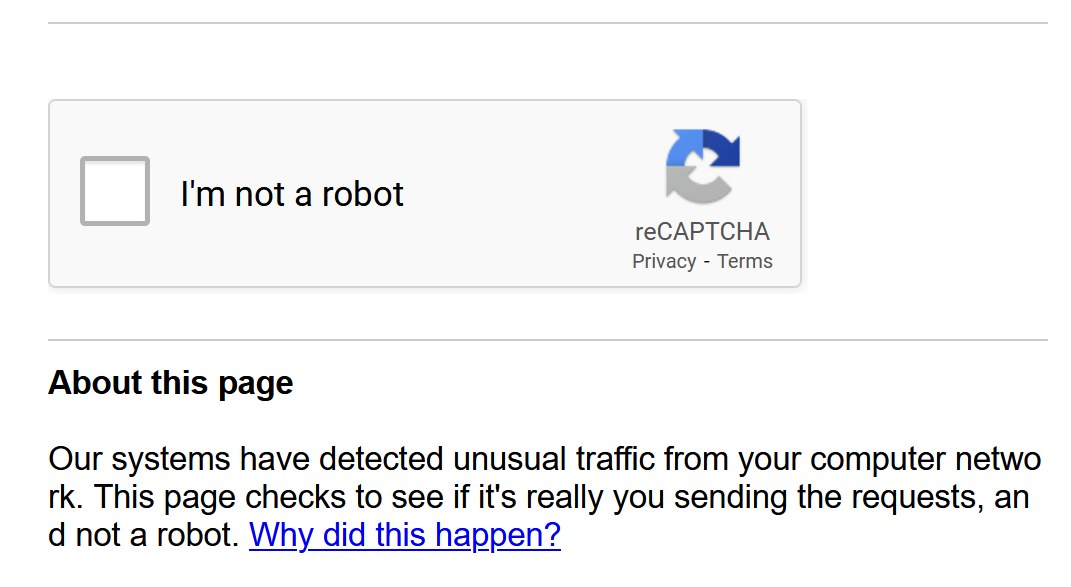Select the "About this page" heading
The image size is (1071, 587).
tap(171, 383)
